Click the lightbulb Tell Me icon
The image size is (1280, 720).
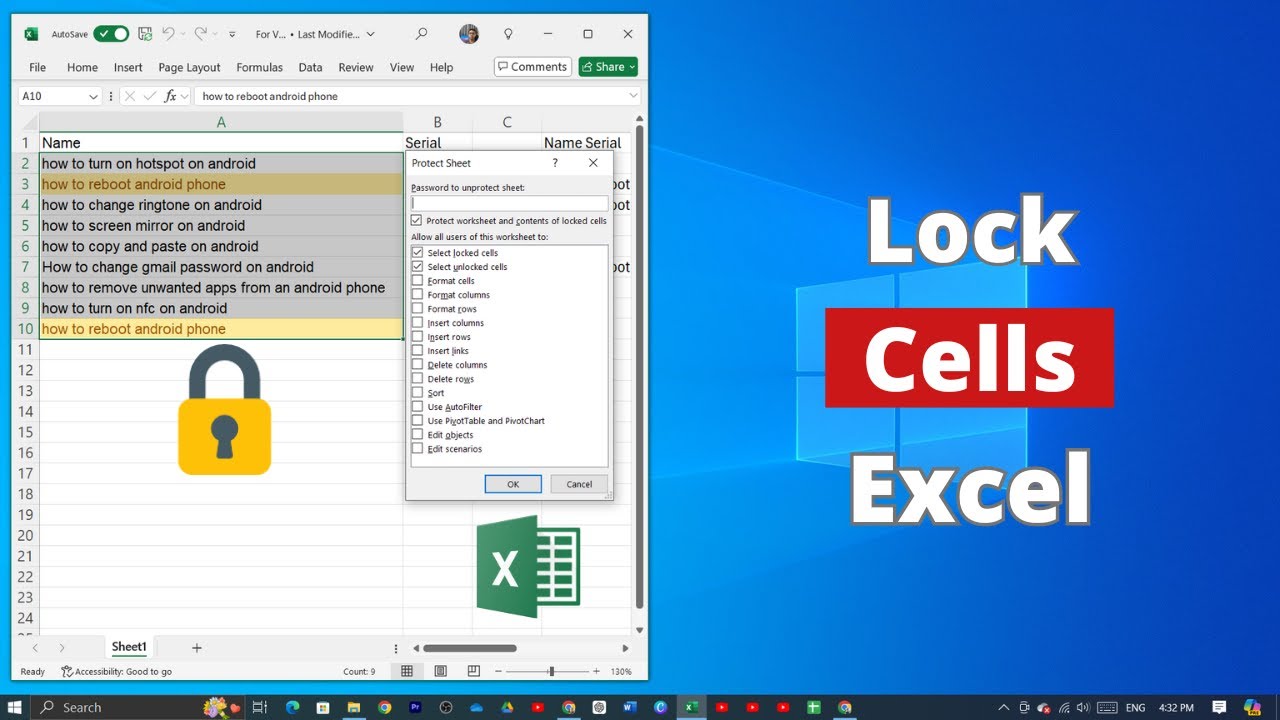tap(508, 34)
